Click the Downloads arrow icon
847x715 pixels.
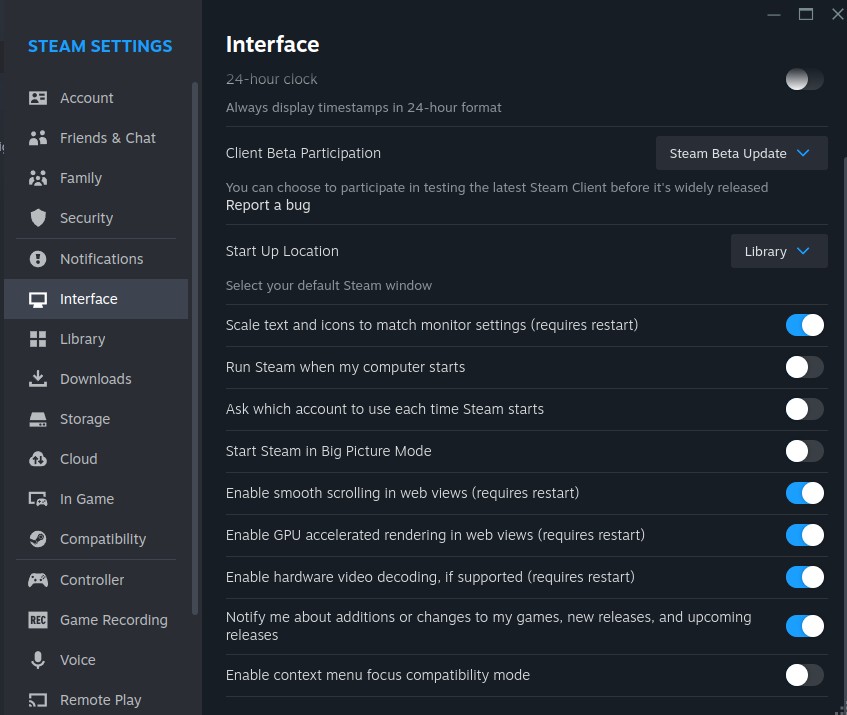(38, 379)
